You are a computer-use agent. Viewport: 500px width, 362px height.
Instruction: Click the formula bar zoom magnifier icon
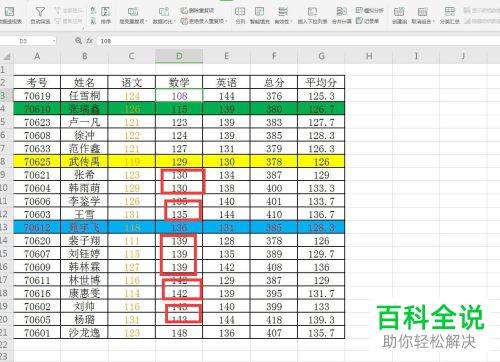pos(78,41)
